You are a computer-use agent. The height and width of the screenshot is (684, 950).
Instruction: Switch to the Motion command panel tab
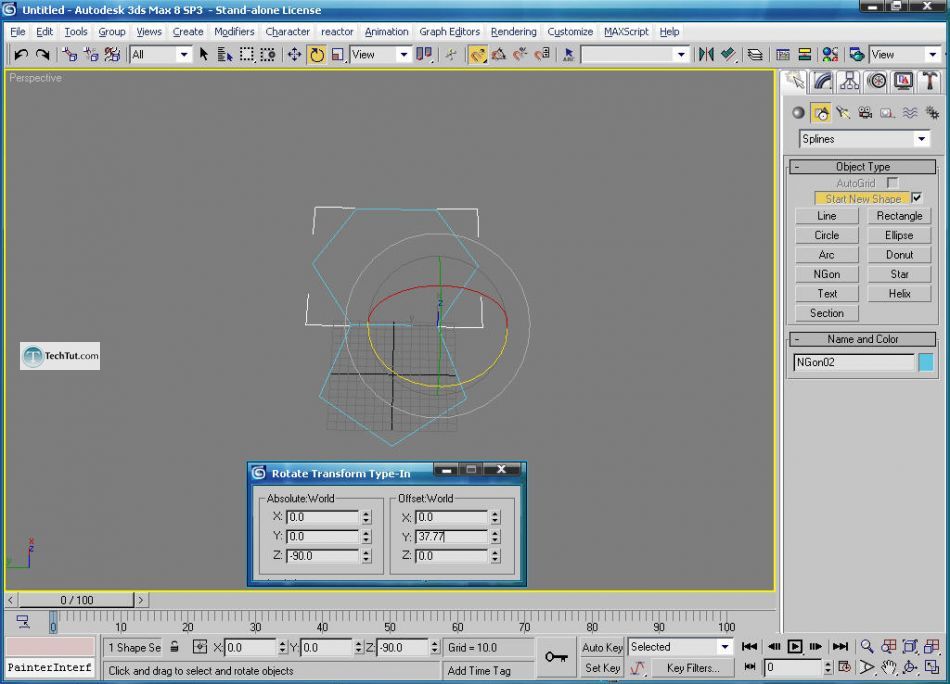point(876,81)
